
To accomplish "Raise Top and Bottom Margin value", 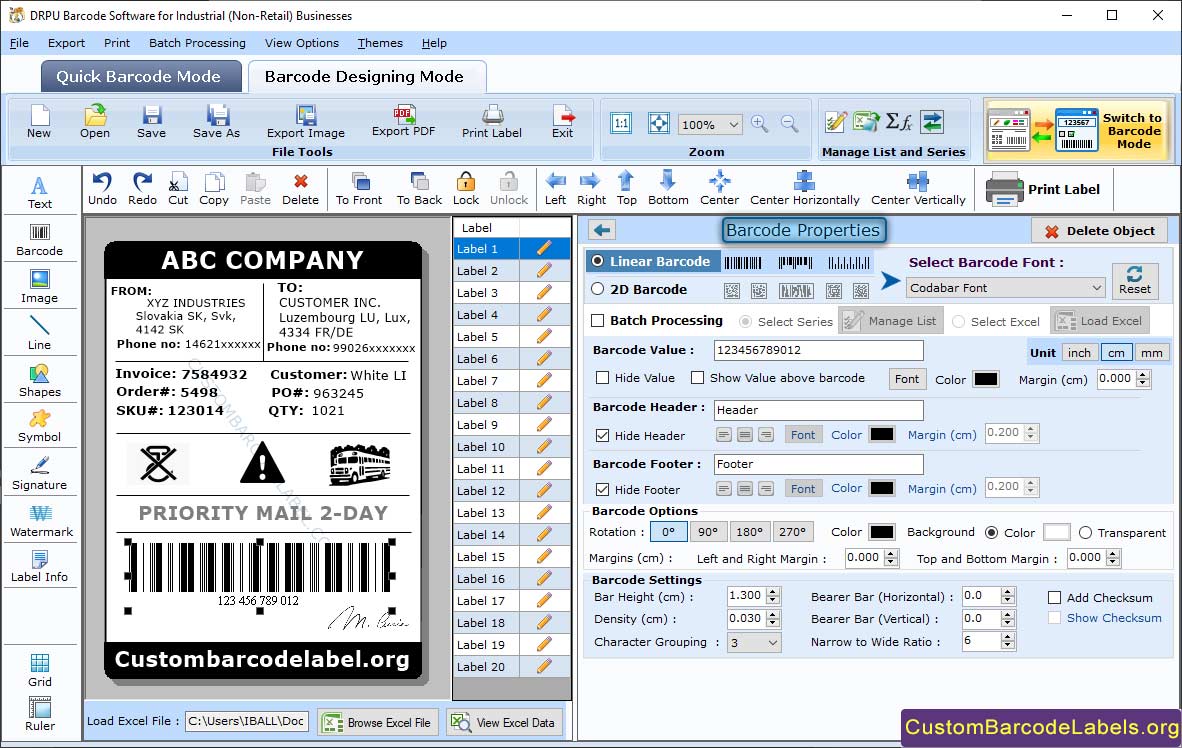I will [x=1113, y=554].
